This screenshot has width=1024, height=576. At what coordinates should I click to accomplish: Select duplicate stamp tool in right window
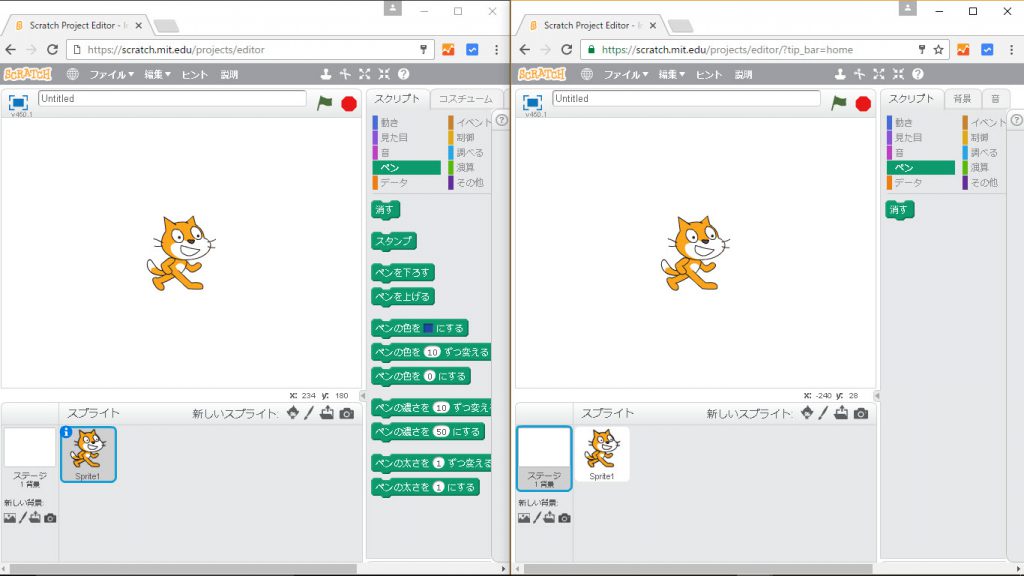tap(840, 74)
